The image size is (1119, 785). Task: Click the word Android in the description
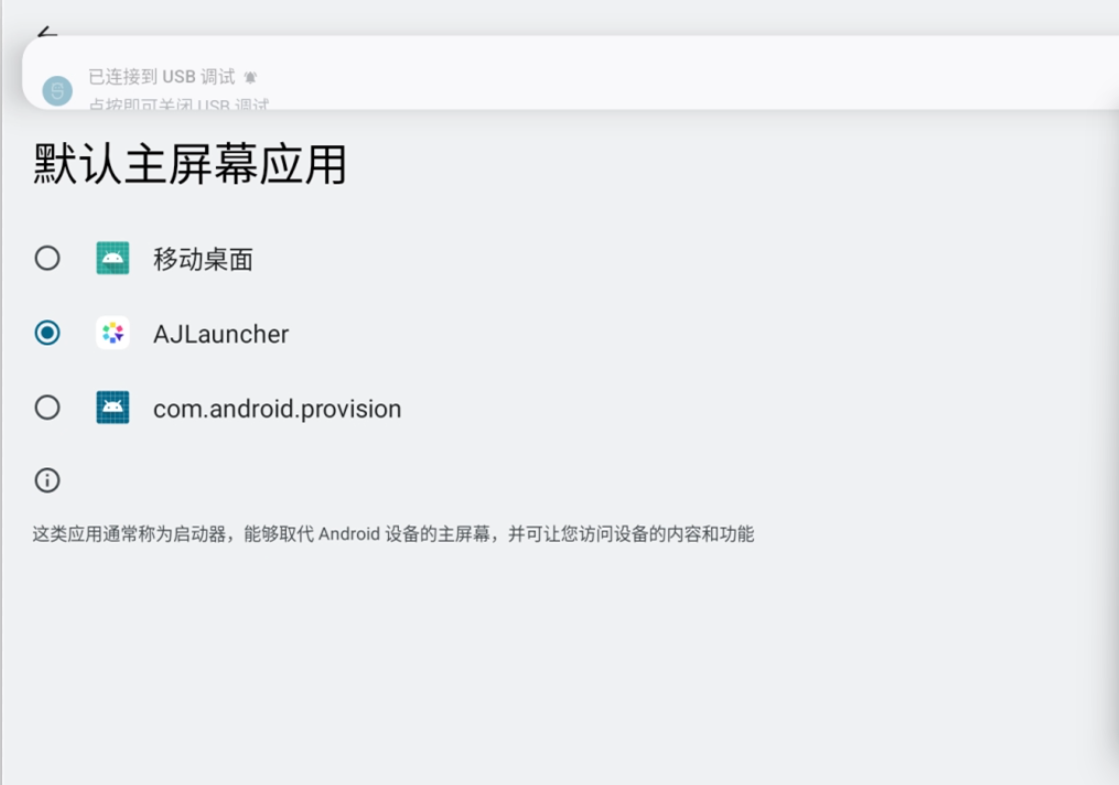(x=349, y=534)
